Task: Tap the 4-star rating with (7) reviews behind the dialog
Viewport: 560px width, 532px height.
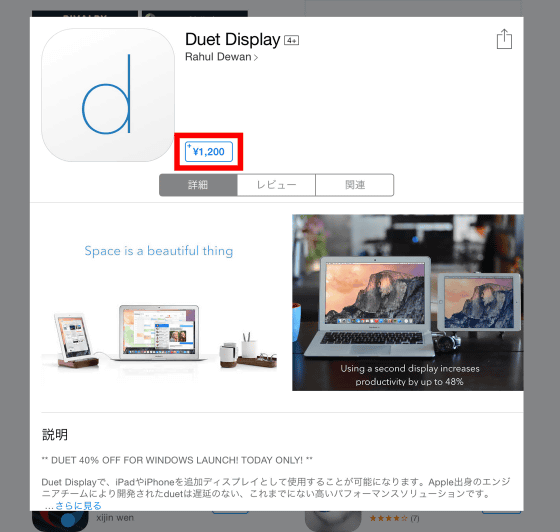Action: 394,518
